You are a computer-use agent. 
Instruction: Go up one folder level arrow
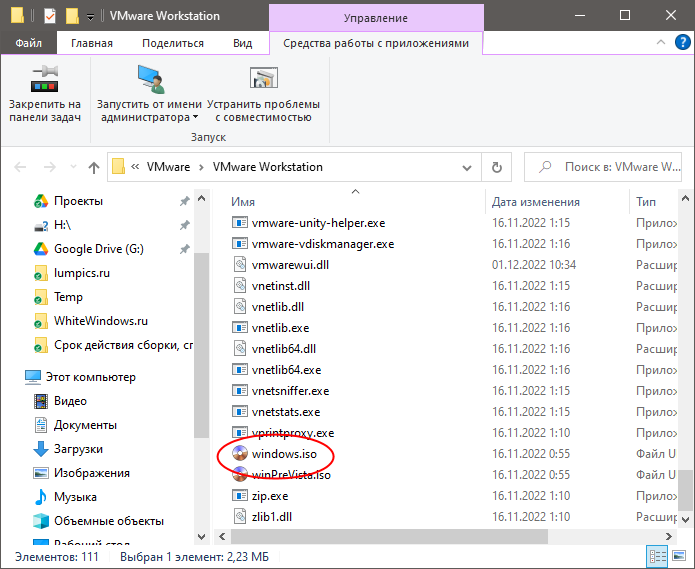point(94,168)
